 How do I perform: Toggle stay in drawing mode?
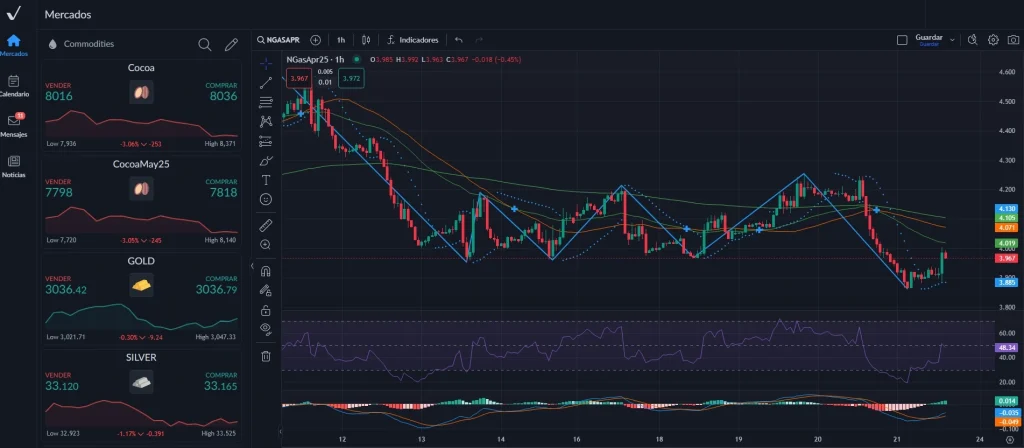(x=266, y=290)
